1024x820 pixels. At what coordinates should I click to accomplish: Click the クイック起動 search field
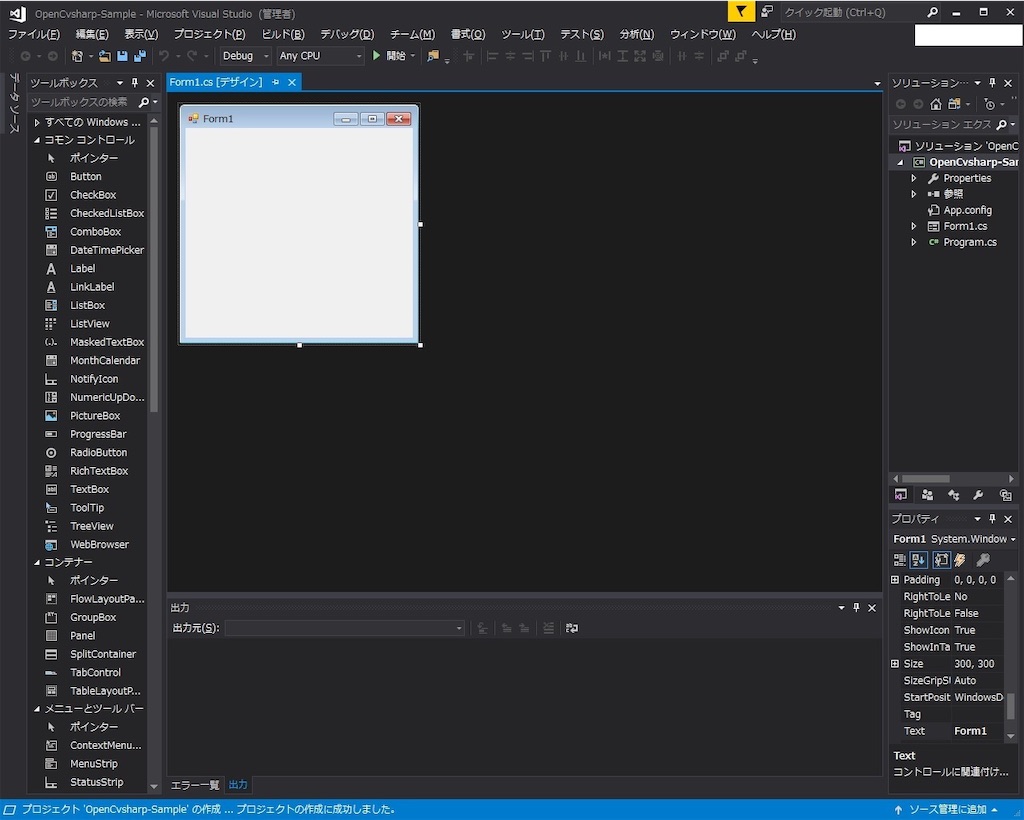(x=853, y=12)
